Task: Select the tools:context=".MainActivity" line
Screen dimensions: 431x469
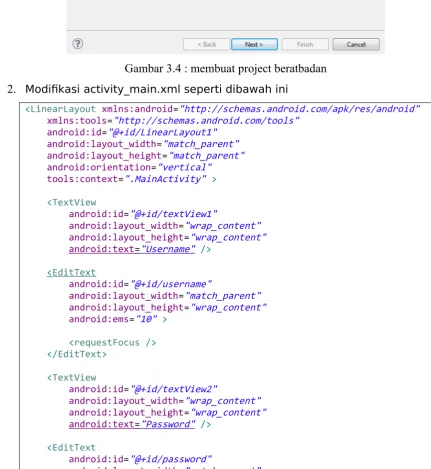Action: 132,179
